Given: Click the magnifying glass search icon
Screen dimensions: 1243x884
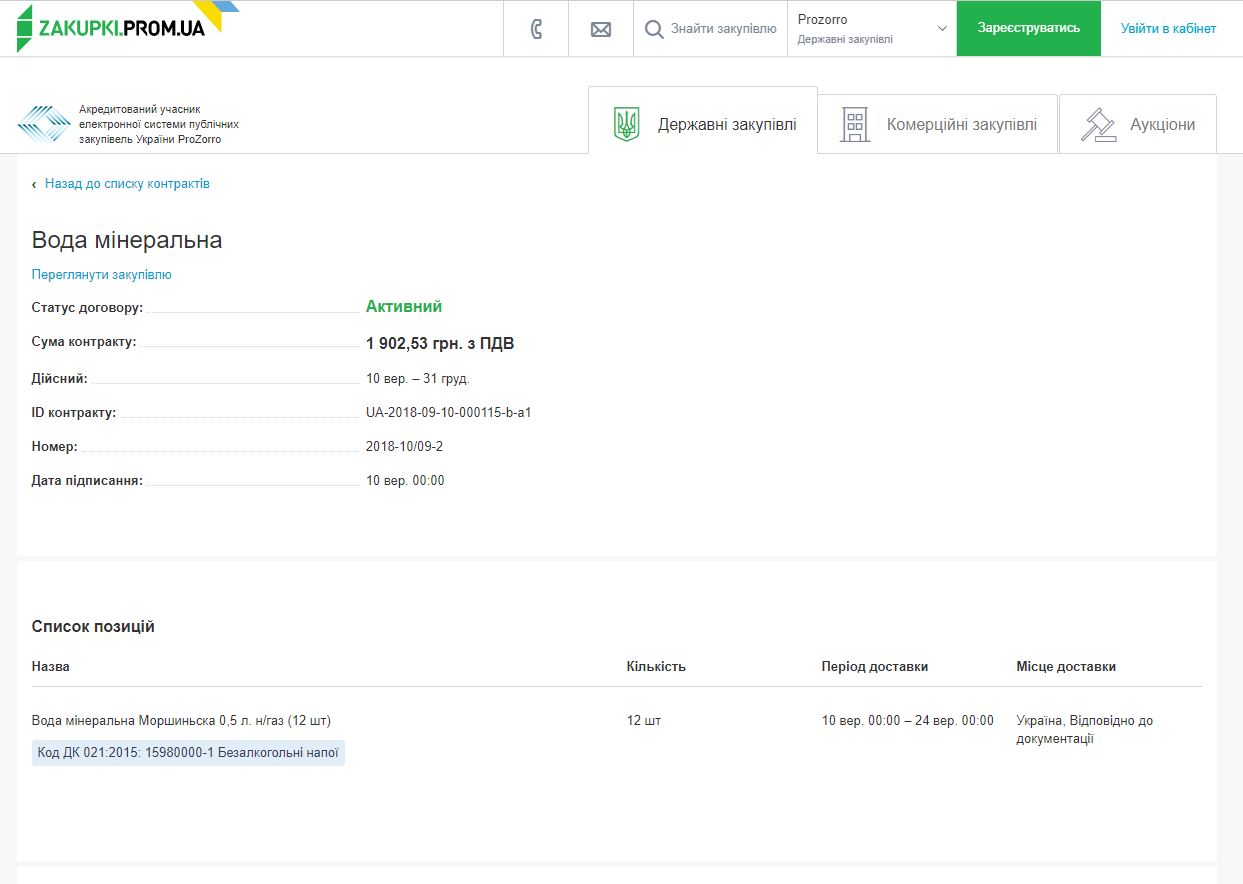Looking at the screenshot, I should [654, 29].
